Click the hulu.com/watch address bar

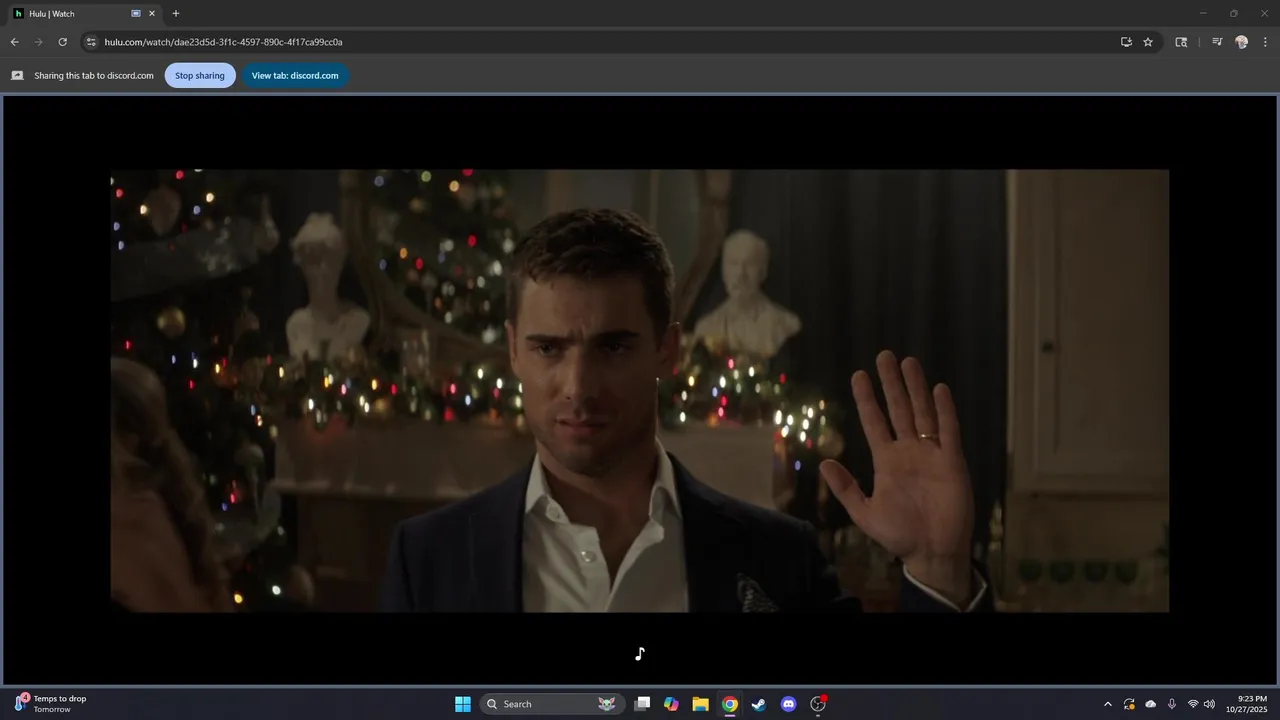[600, 42]
